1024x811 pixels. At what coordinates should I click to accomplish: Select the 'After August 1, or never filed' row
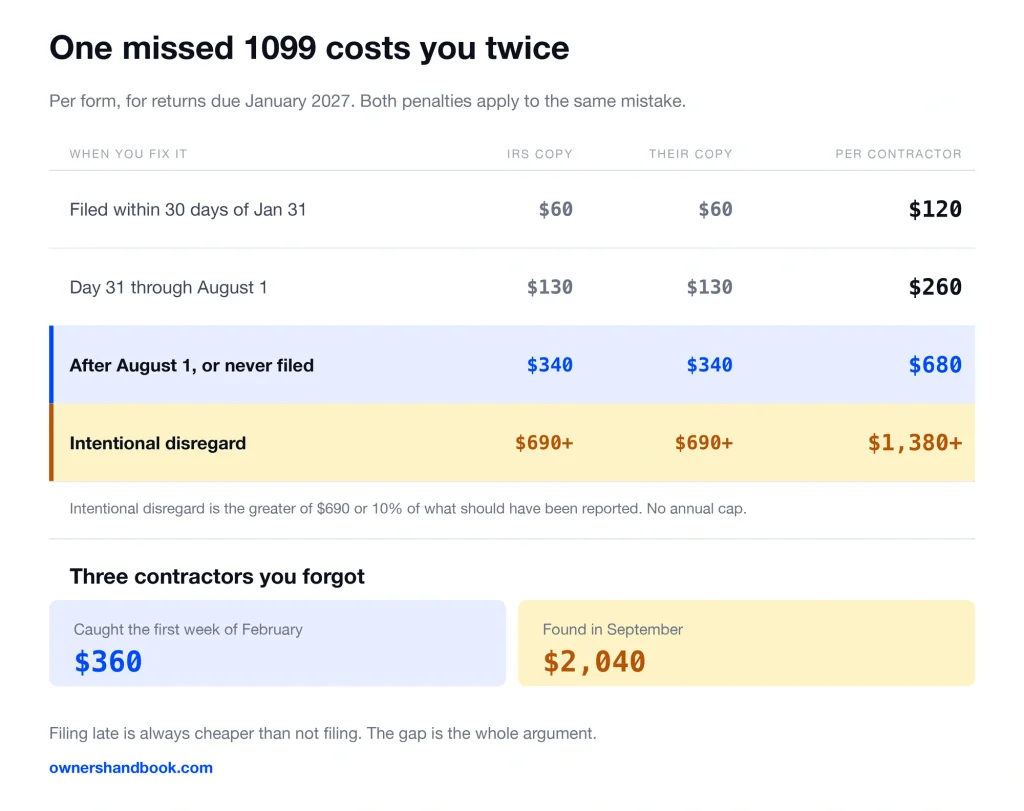[512, 364]
